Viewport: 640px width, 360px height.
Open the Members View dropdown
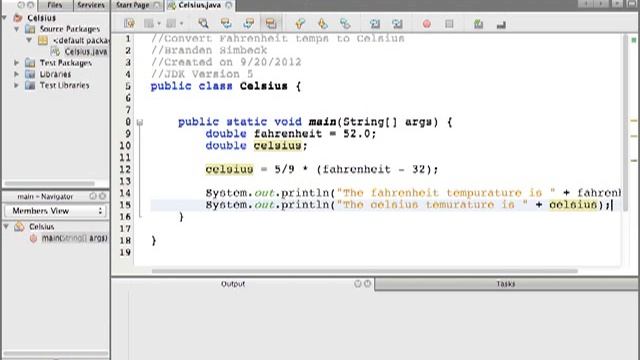coord(56,211)
